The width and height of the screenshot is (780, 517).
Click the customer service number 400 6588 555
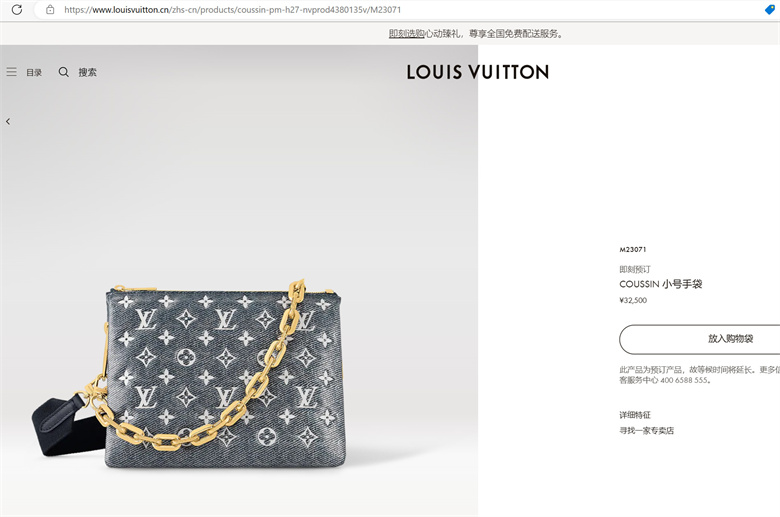[683, 380]
